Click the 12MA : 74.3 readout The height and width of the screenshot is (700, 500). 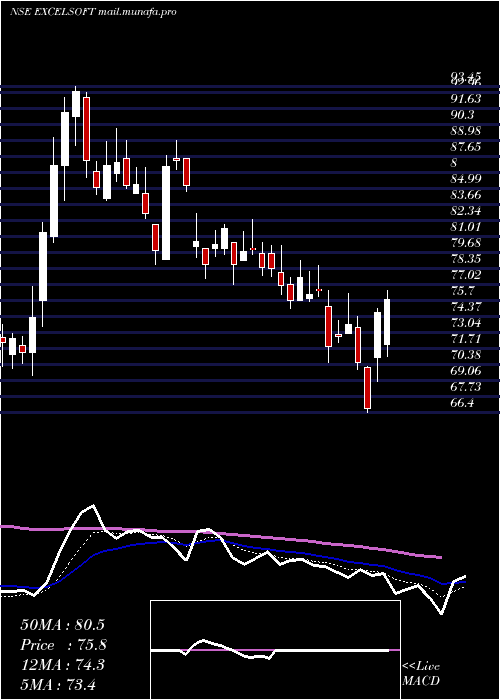62,665
